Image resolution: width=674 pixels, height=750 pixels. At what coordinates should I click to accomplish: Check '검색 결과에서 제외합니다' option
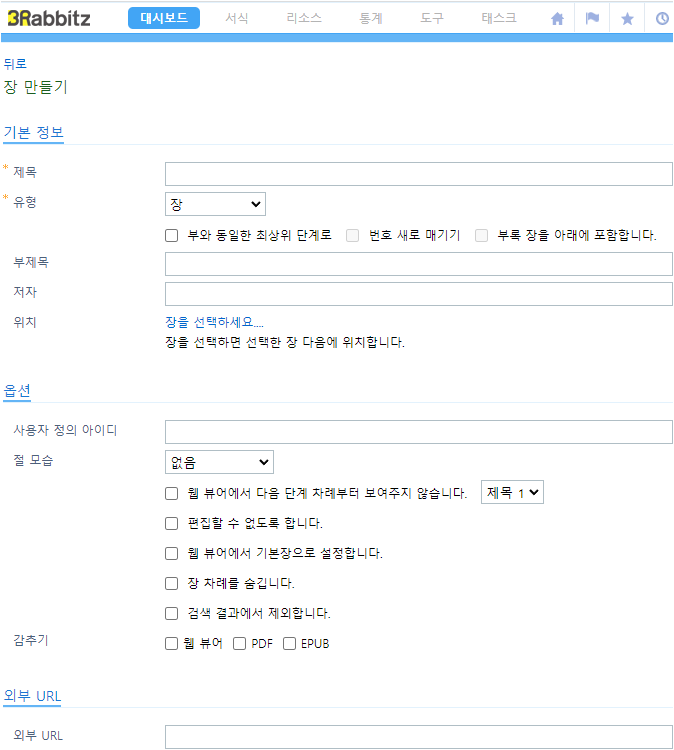point(171,613)
